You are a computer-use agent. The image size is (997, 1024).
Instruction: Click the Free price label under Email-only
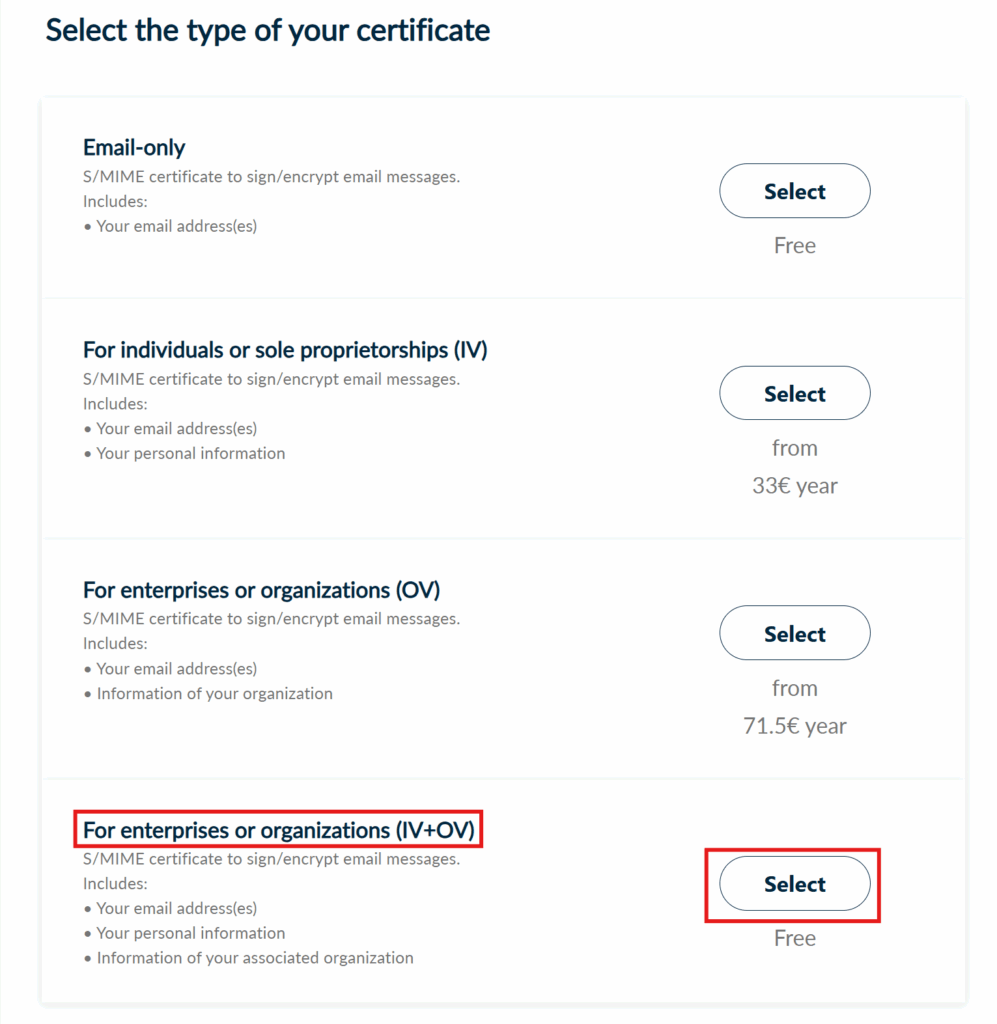(794, 246)
